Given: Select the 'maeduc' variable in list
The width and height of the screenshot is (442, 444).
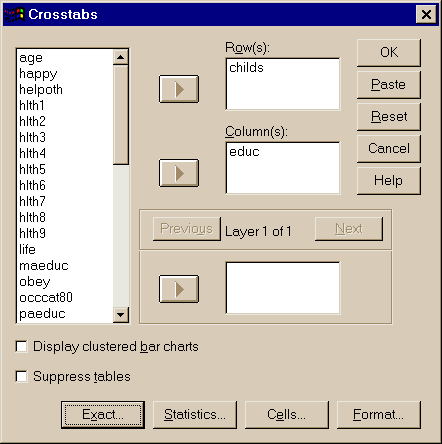Looking at the screenshot, I should [44, 266].
